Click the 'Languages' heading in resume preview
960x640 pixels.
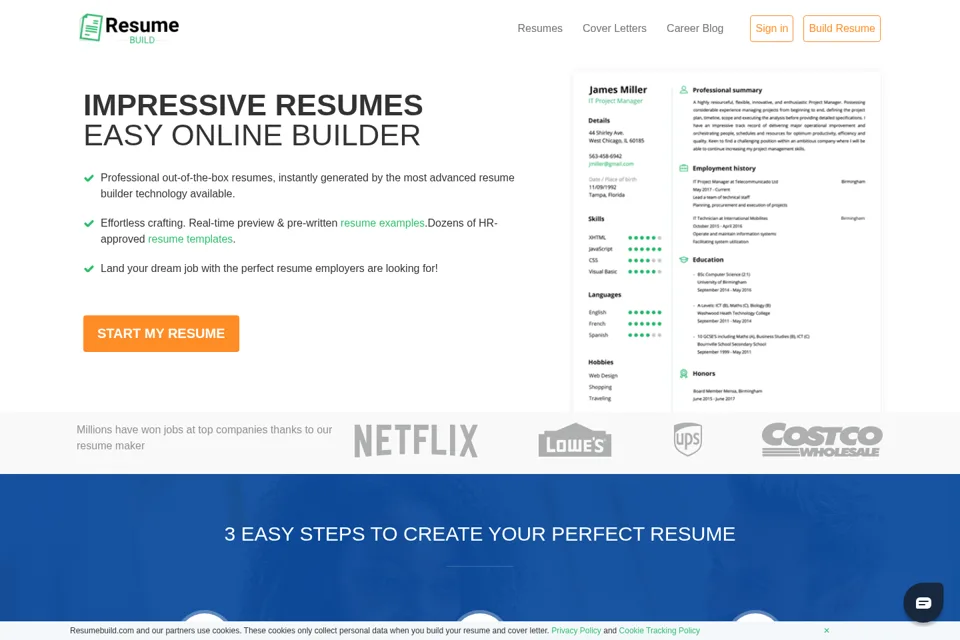click(604, 295)
